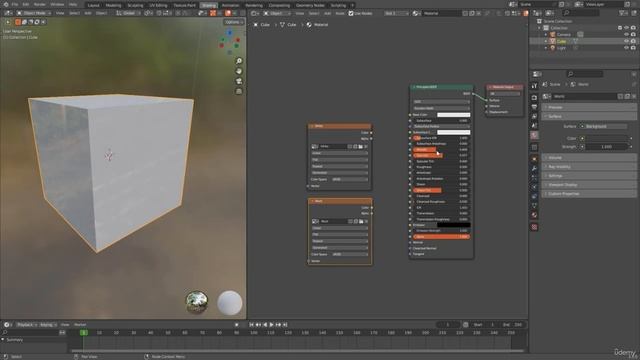Open image folder icon in lower texture node
The height and width of the screenshot is (360, 640).
(361, 221)
